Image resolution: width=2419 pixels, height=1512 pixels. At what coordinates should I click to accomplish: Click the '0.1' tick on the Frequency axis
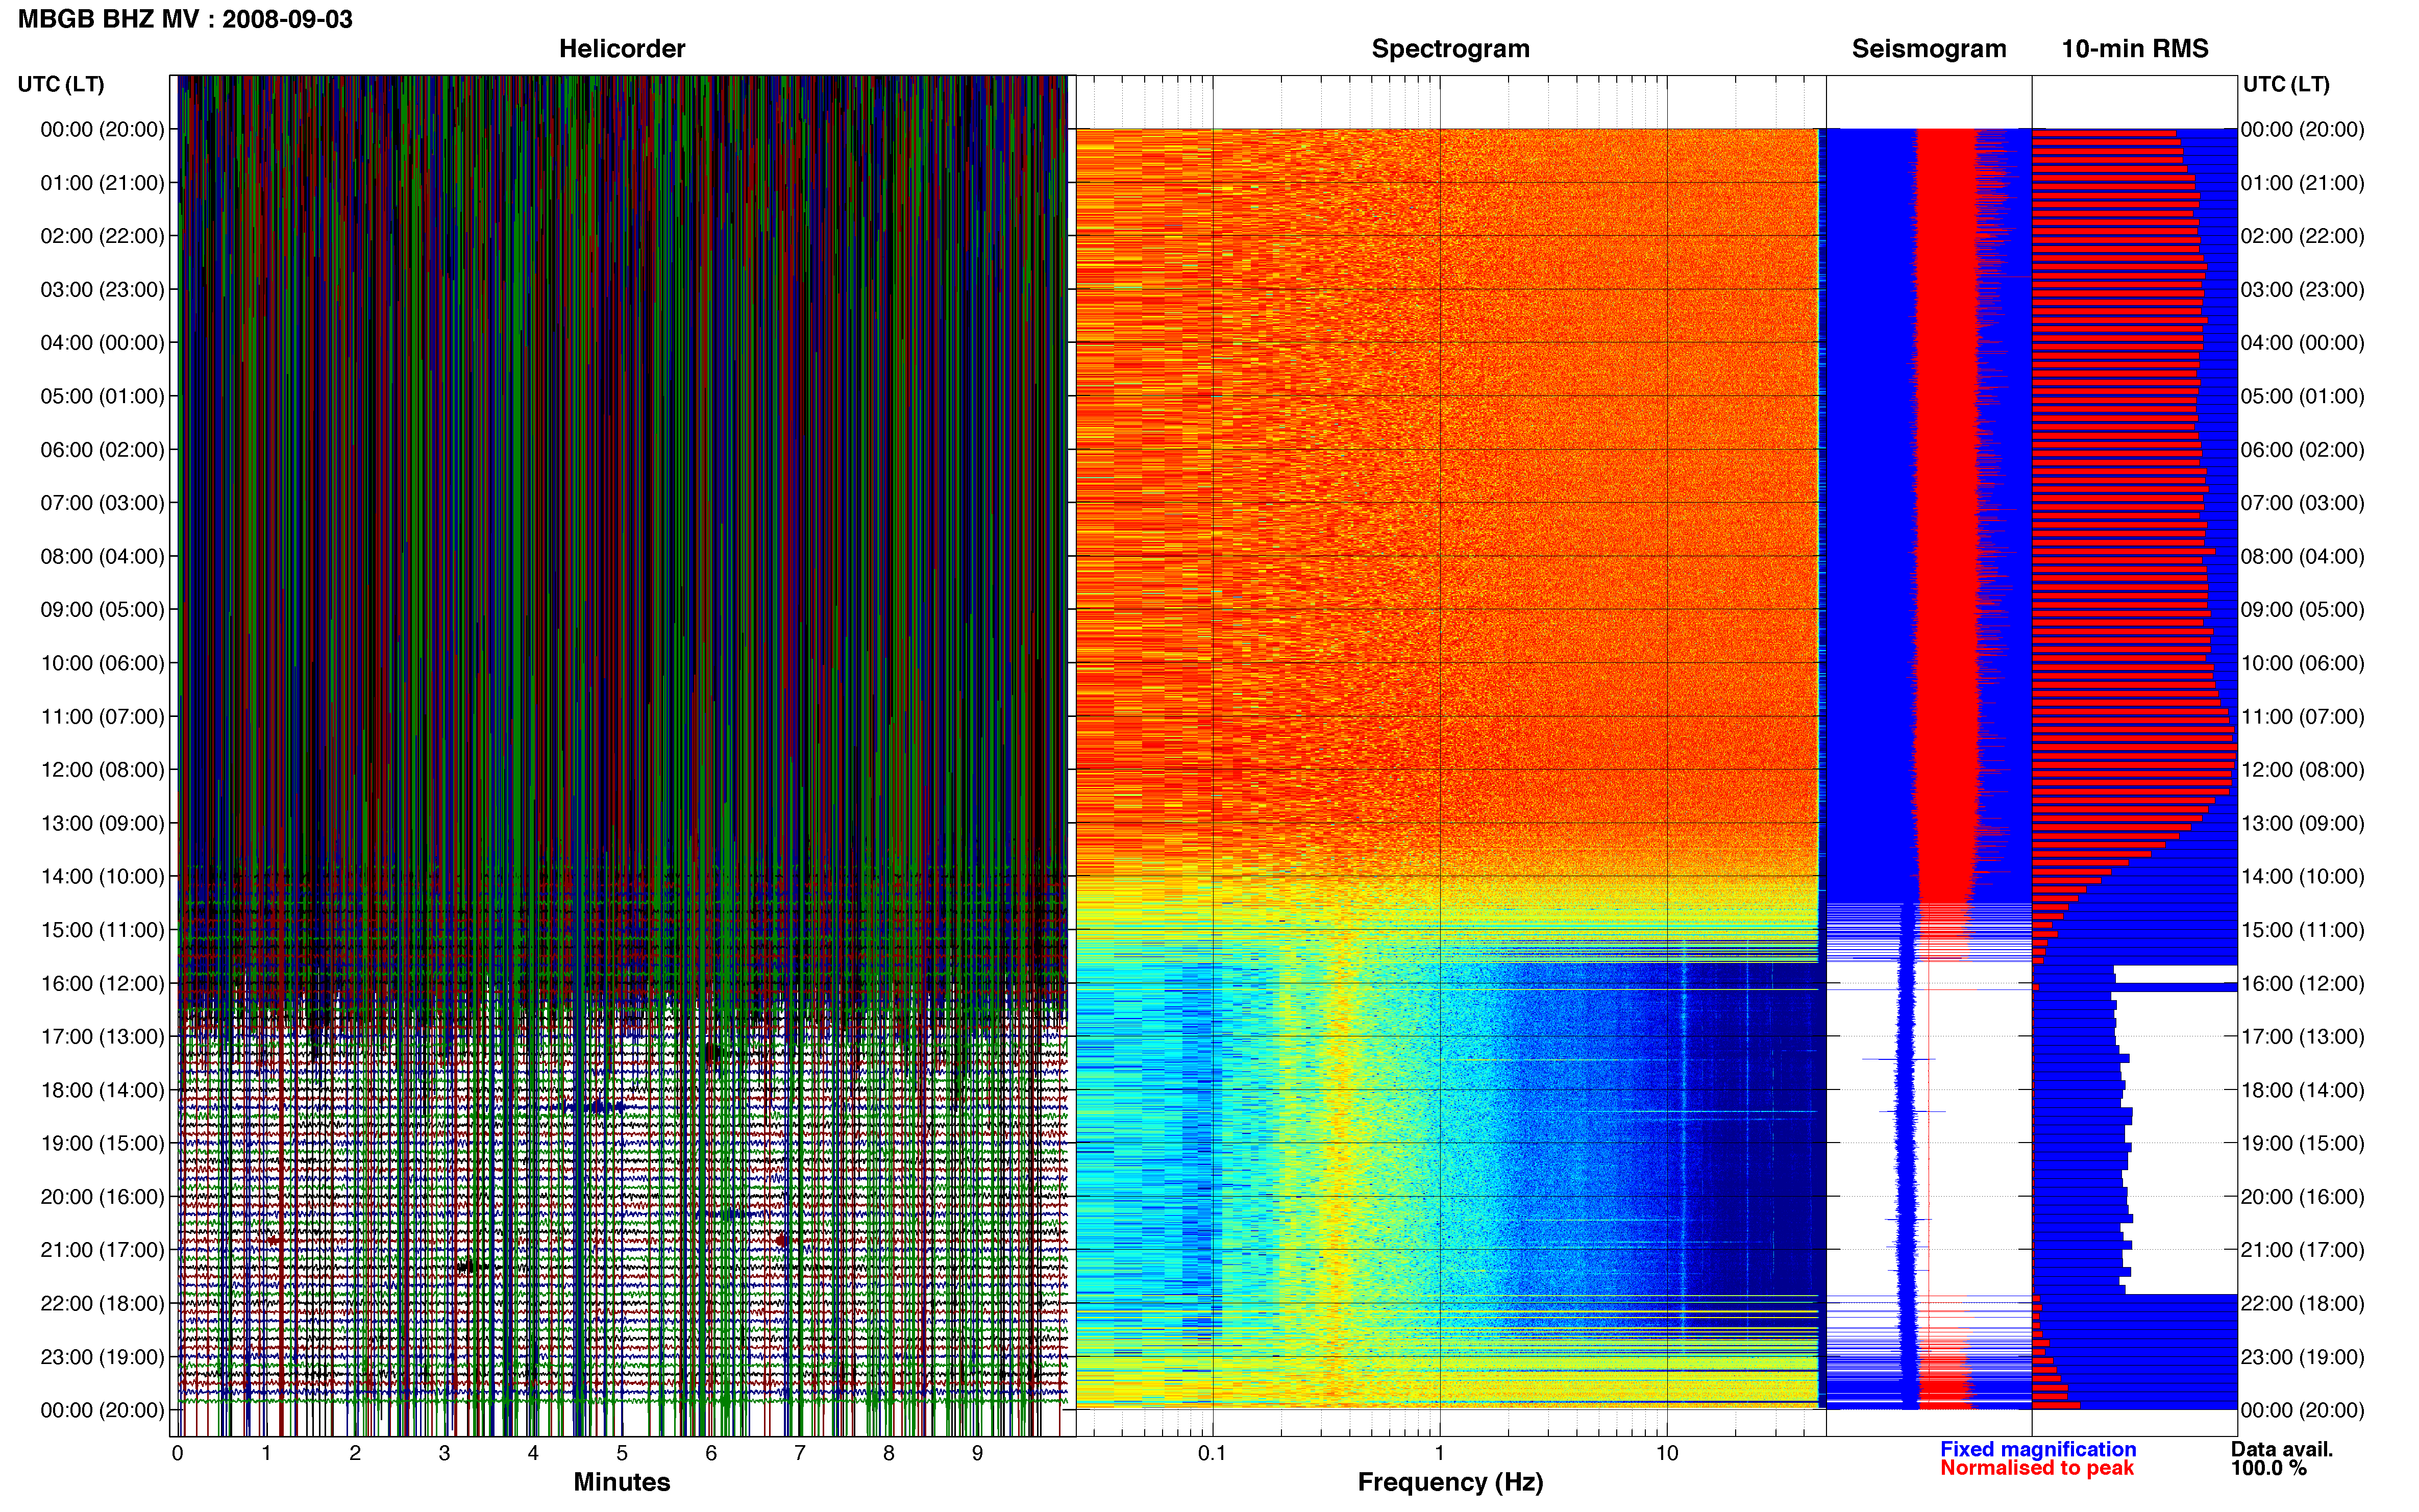coord(1212,1454)
